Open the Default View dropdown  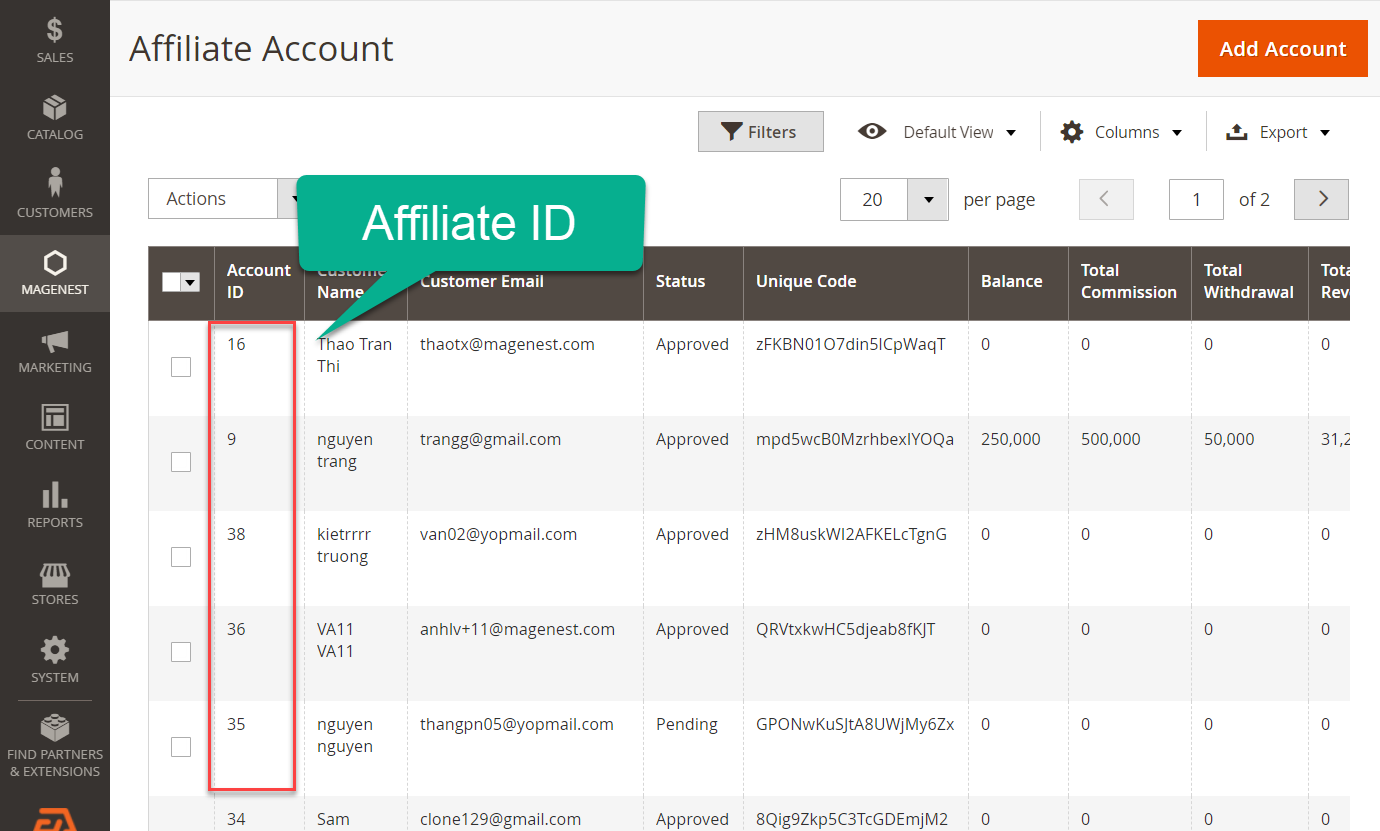point(937,132)
